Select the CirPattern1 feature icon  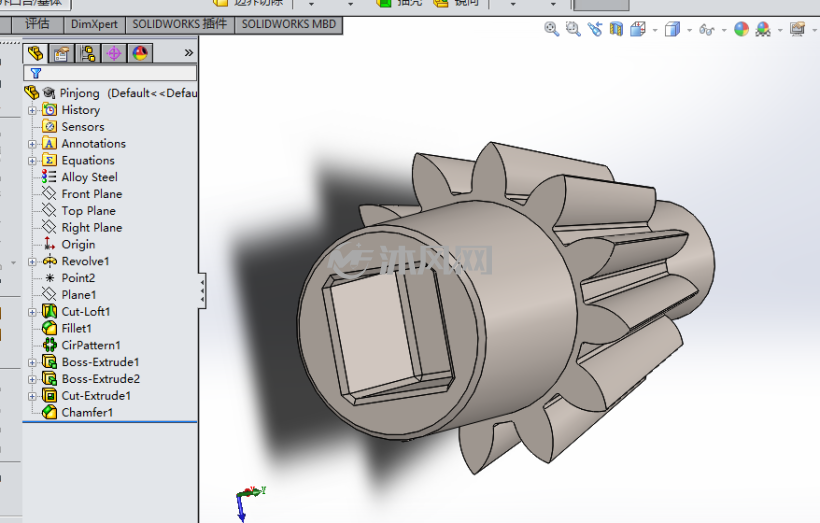click(x=50, y=345)
